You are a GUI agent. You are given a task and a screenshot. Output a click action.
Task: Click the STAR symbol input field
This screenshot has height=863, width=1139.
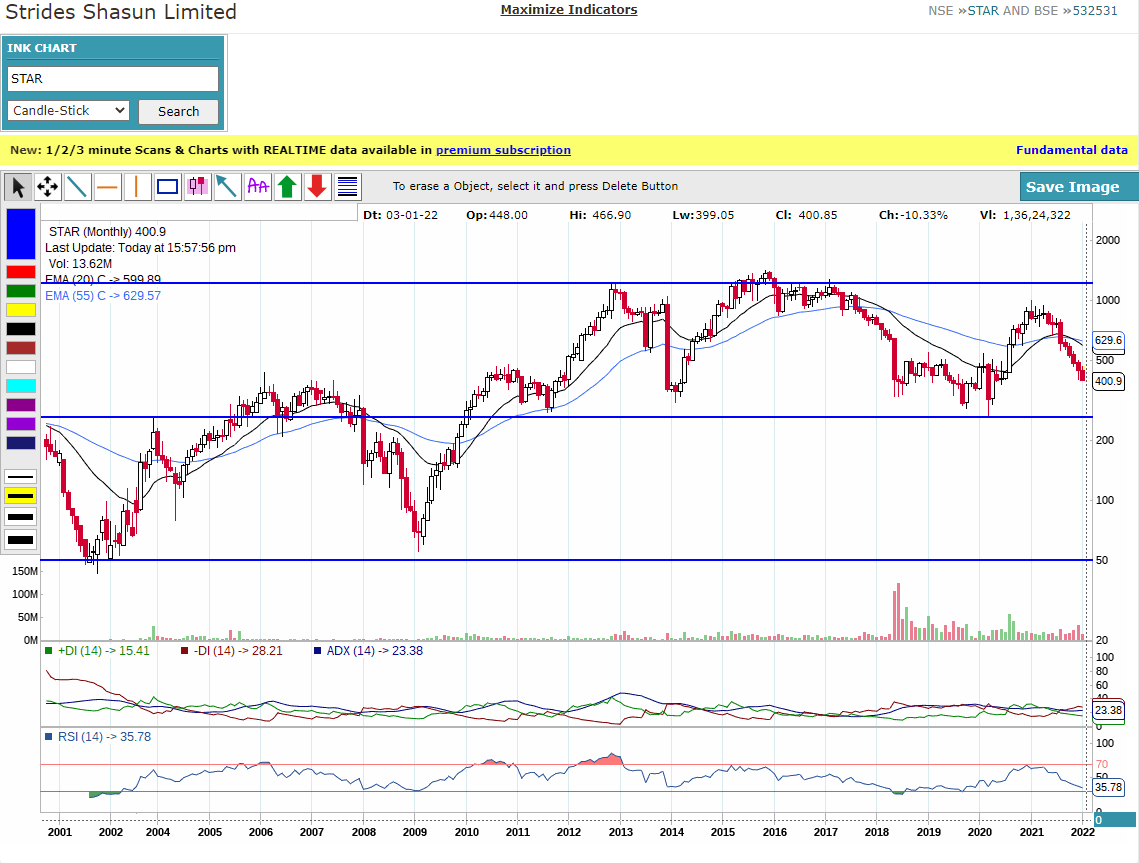coord(113,78)
